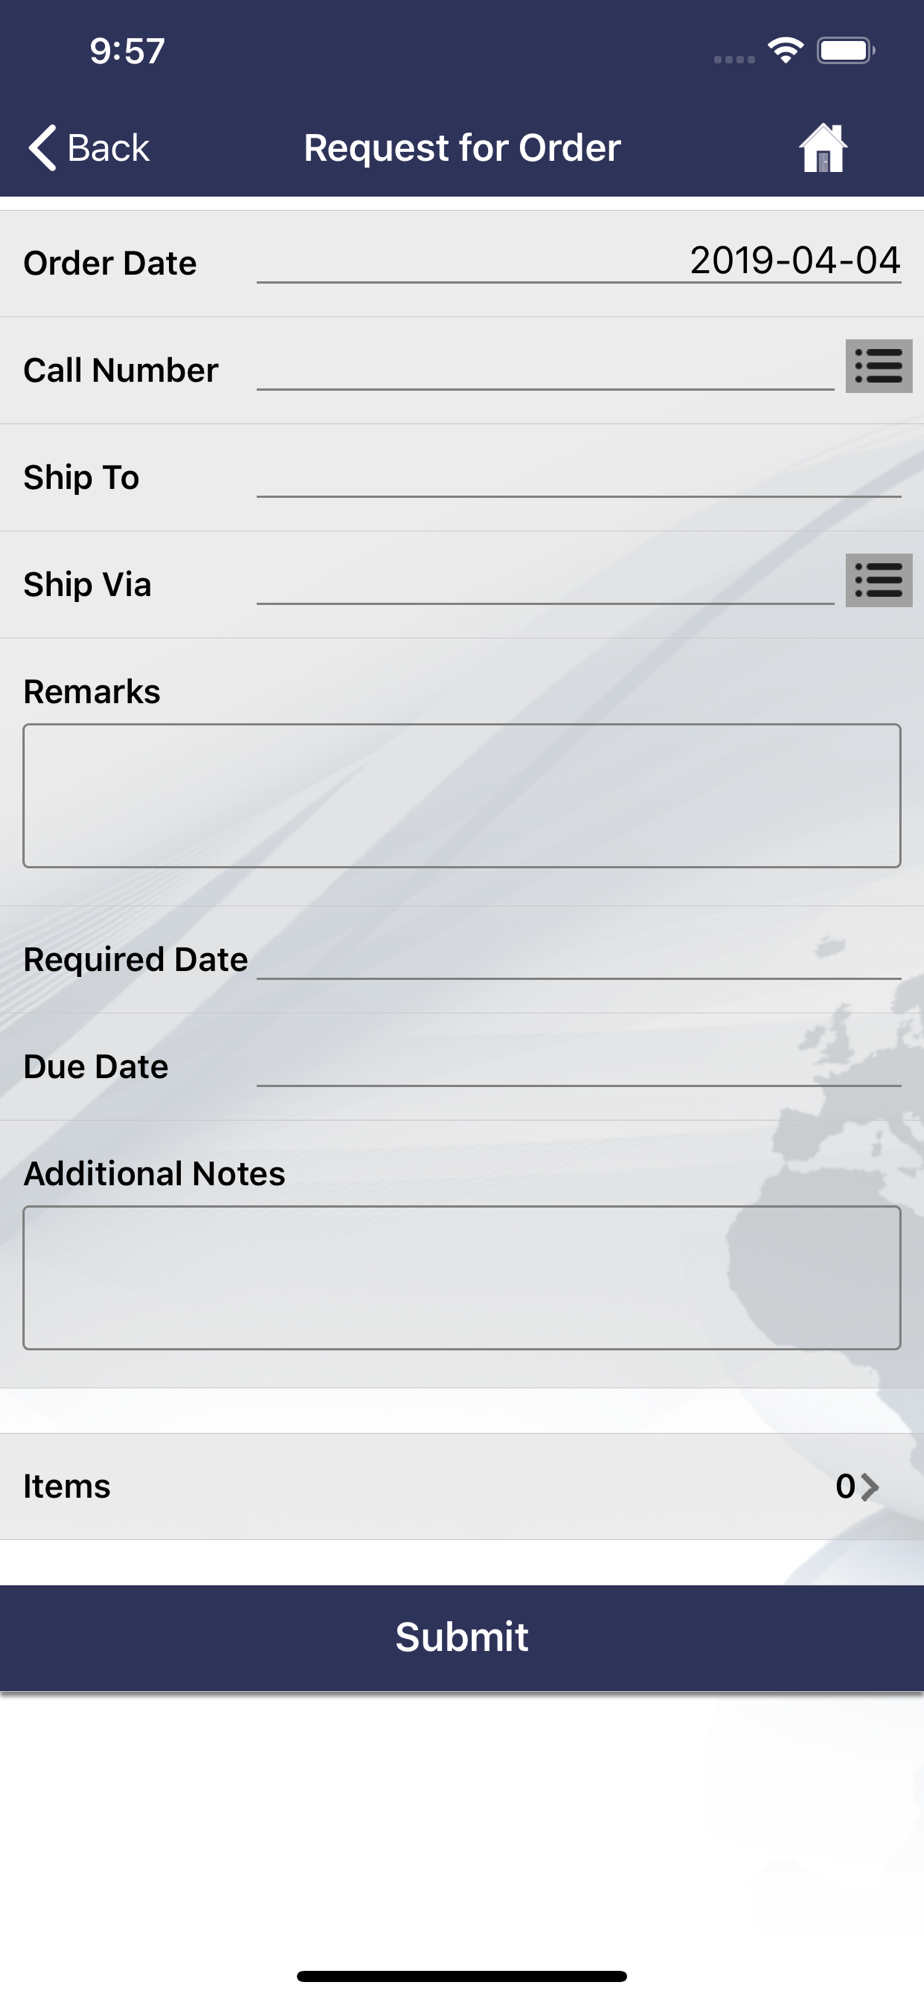Tap the back chevron arrow
Screen dimensions: 924x2000
(42, 148)
